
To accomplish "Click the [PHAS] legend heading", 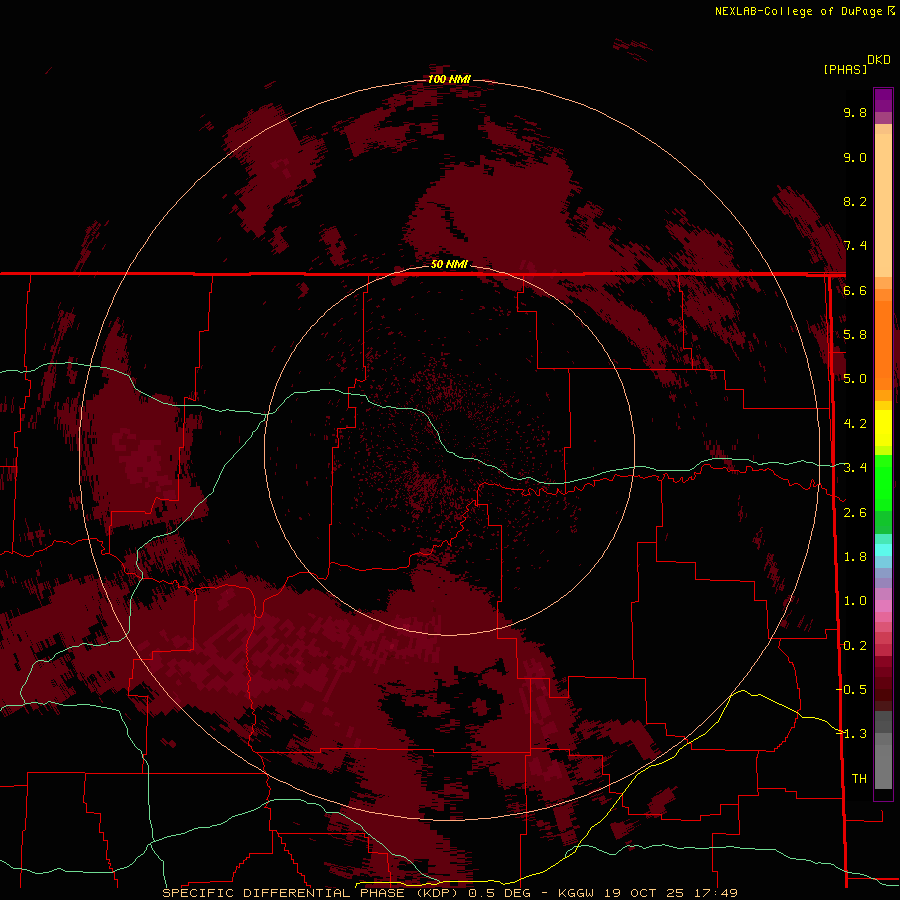I will (845, 69).
